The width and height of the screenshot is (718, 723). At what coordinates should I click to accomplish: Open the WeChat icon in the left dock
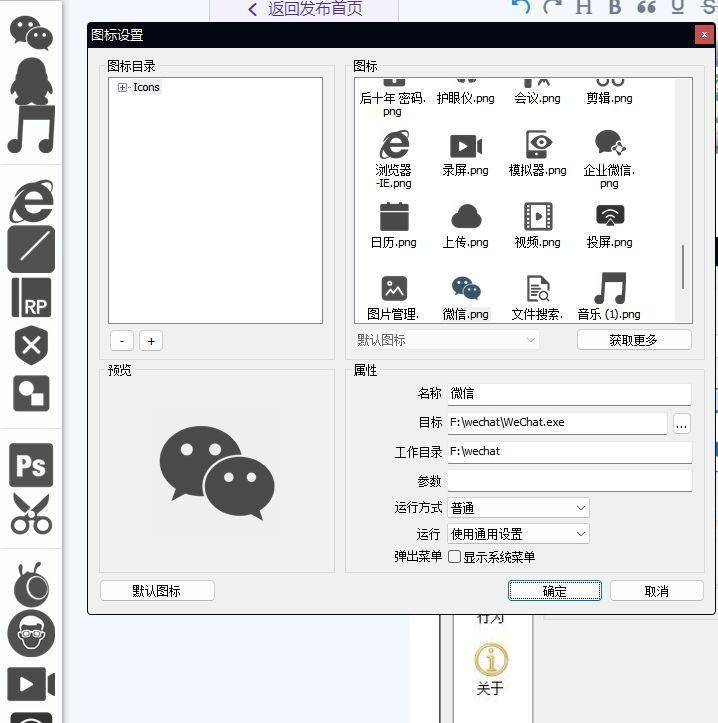31,33
